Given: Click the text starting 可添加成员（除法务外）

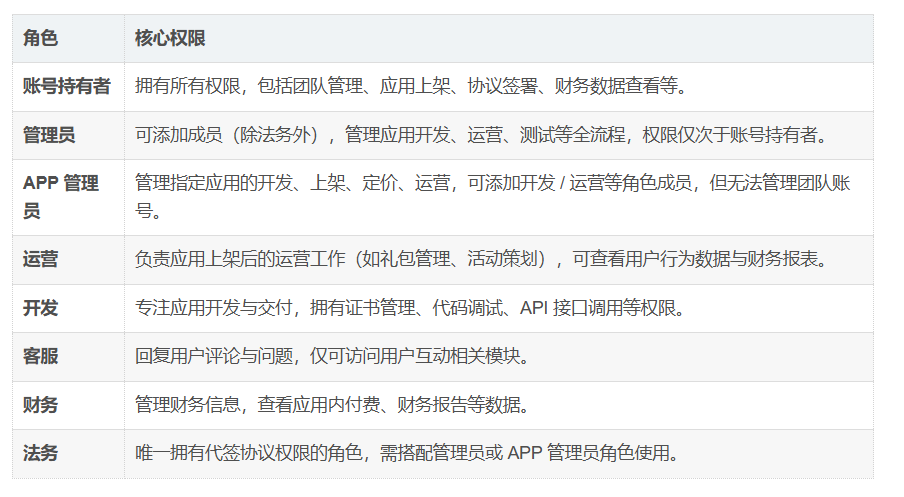Looking at the screenshot, I should click(482, 135).
